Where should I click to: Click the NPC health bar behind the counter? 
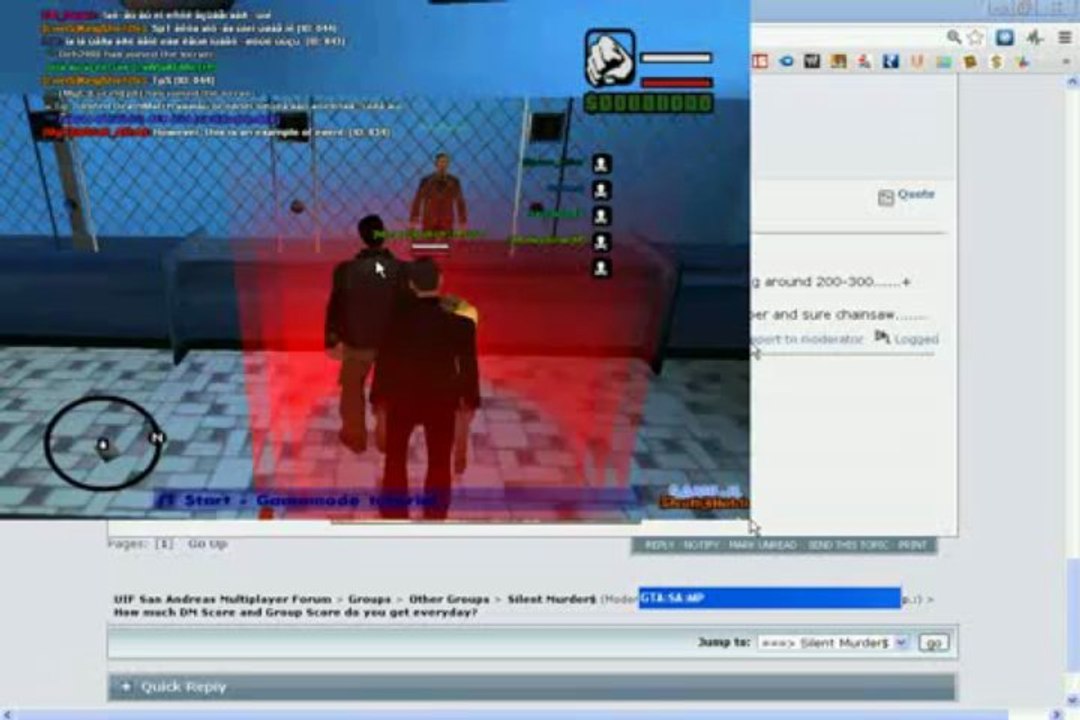430,246
